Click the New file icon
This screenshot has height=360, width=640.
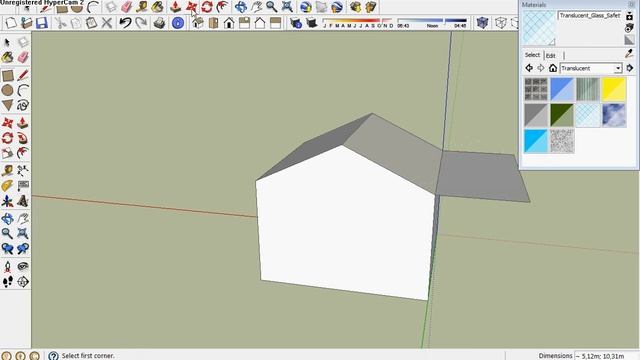(x=11, y=23)
